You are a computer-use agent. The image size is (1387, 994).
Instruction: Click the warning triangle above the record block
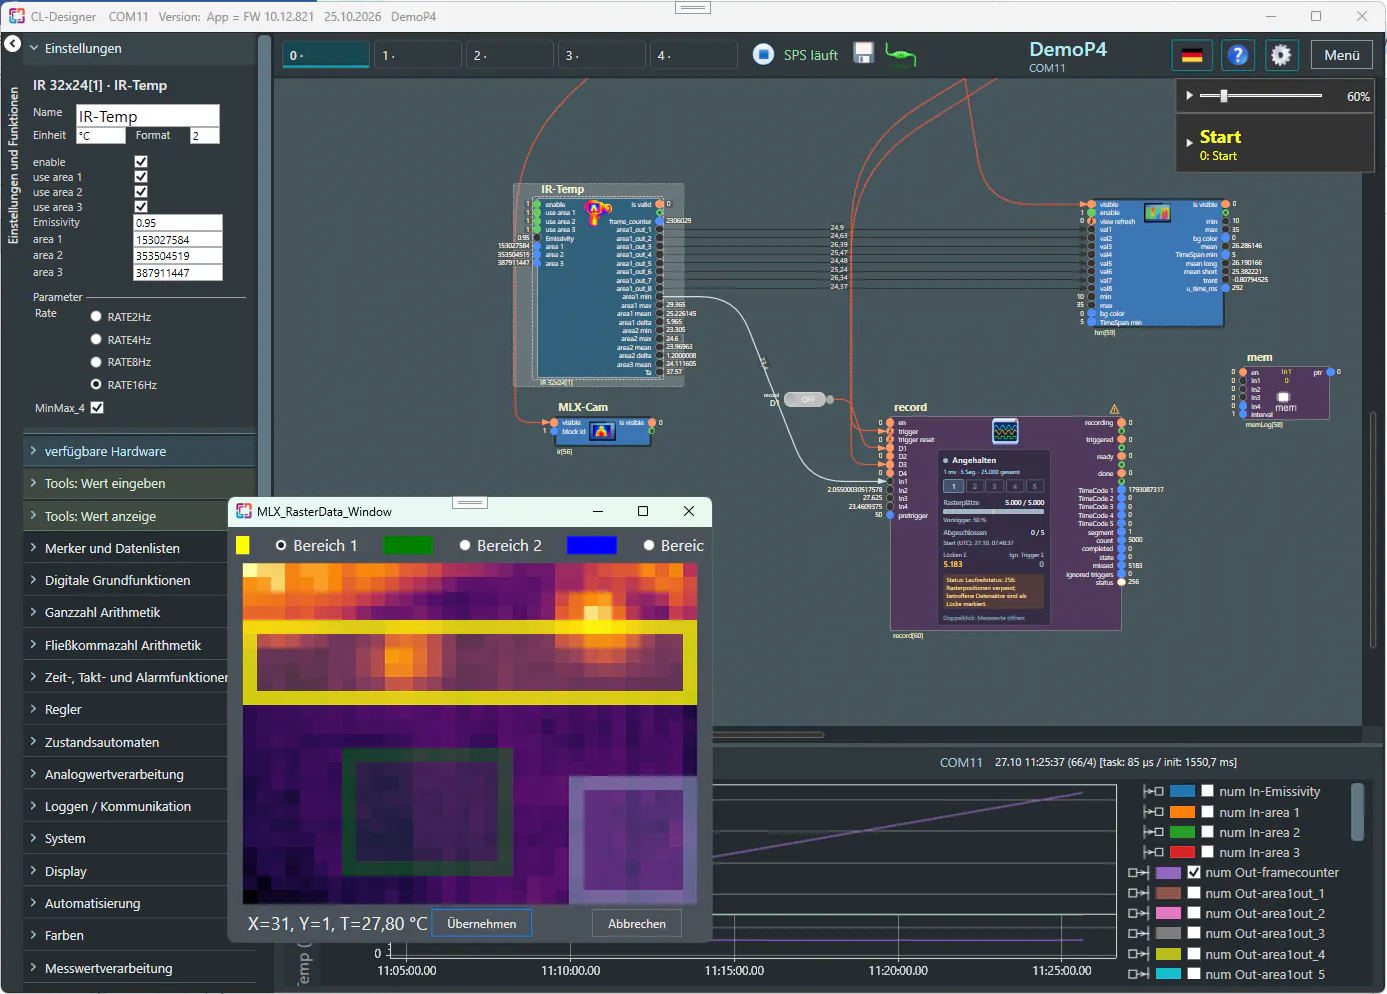(1114, 409)
